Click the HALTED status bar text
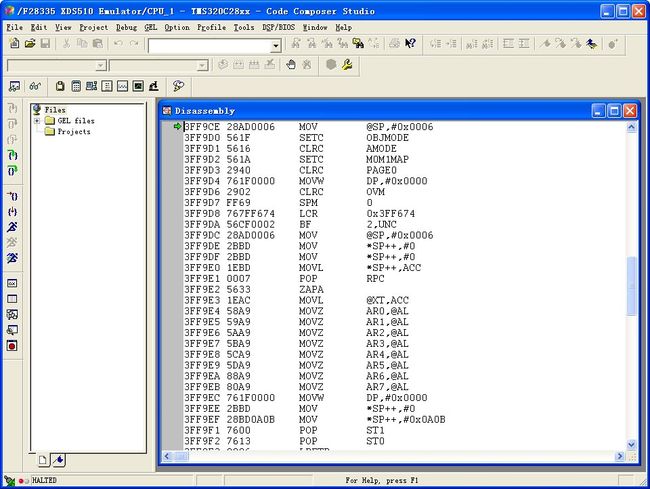This screenshot has width=650, height=489. point(44,480)
